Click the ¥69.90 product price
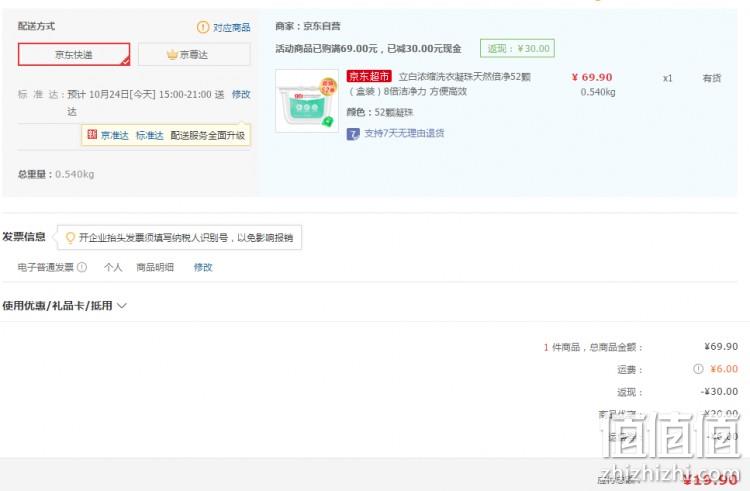 click(x=592, y=77)
